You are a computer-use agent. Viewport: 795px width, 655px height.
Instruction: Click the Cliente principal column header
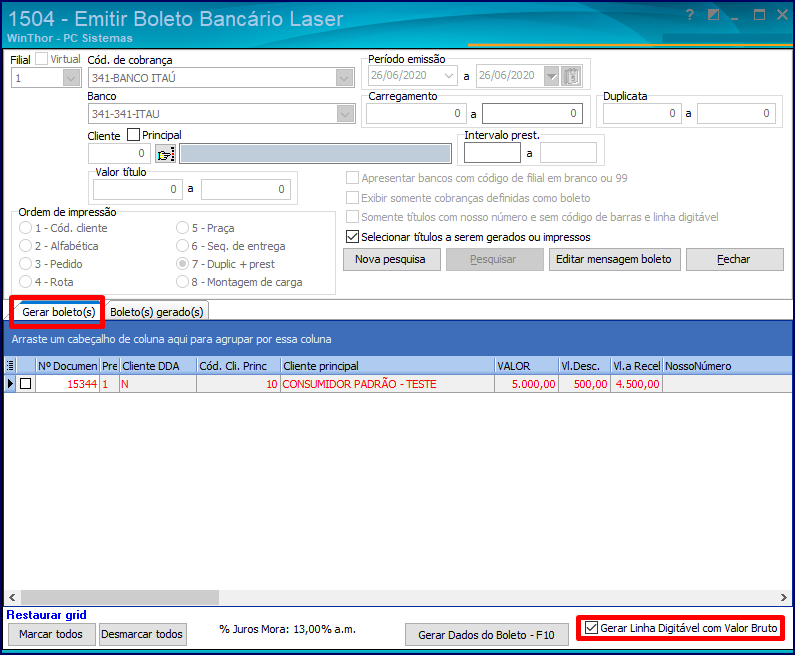(x=388, y=366)
